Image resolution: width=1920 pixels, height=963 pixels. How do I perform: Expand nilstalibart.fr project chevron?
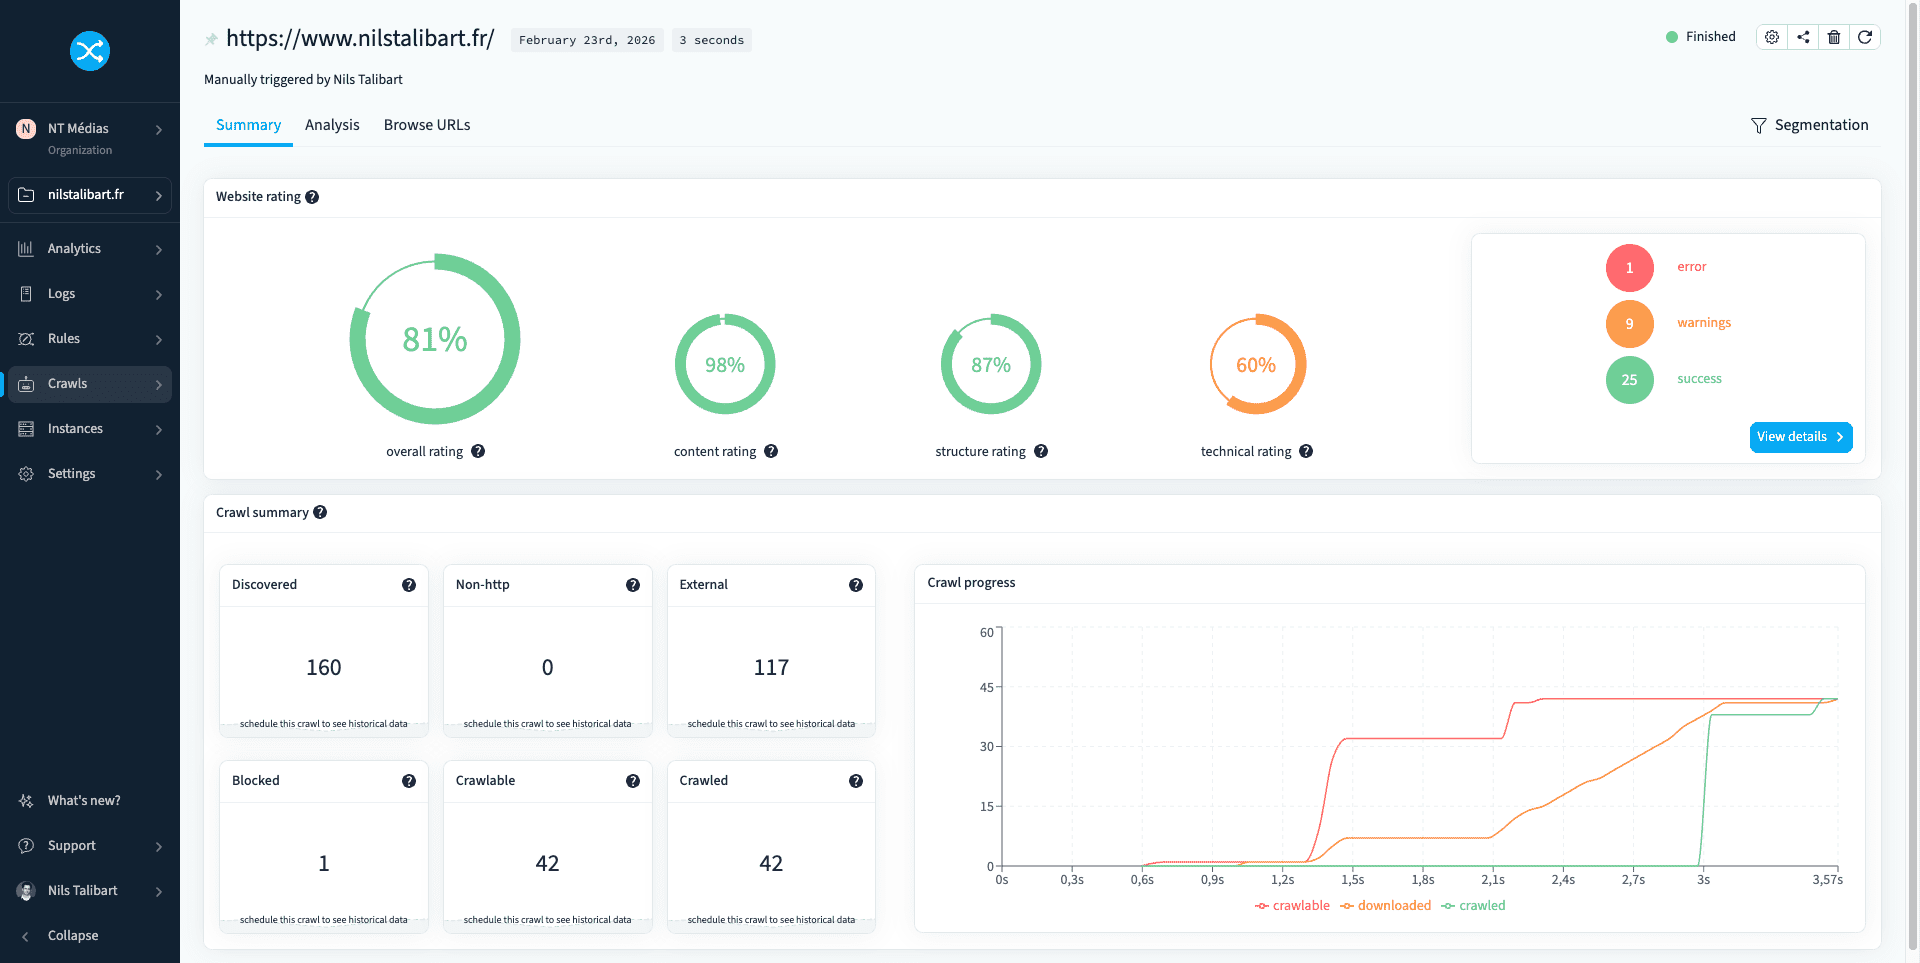click(159, 196)
